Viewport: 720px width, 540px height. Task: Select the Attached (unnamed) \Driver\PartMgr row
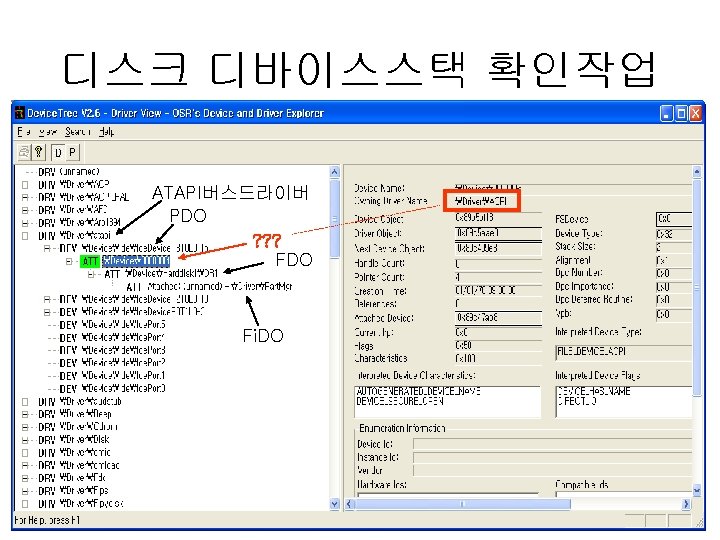[x=209, y=287]
